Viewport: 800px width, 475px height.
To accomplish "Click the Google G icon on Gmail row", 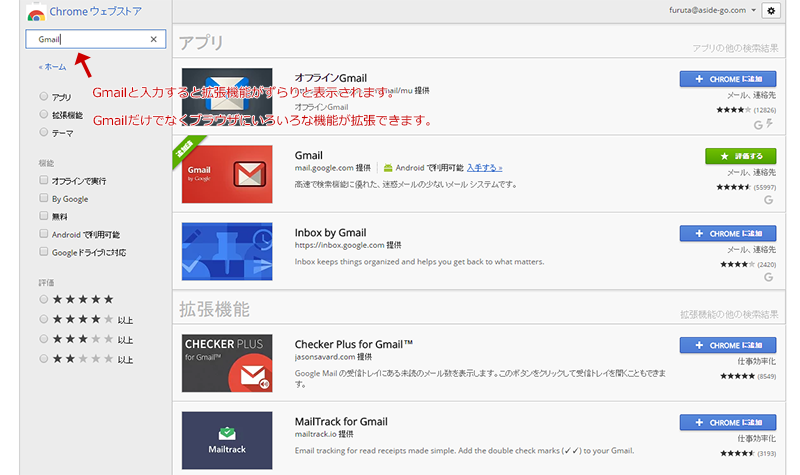I will click(x=768, y=200).
